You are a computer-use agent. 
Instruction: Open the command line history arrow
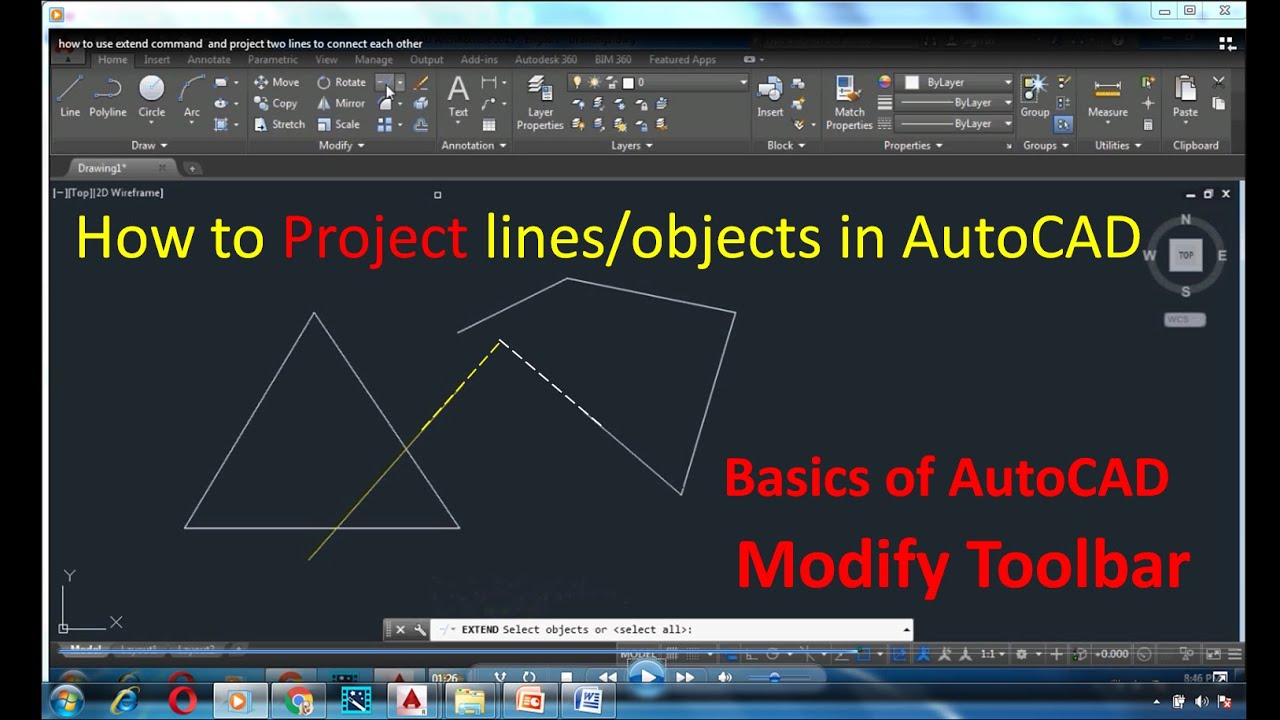click(907, 630)
